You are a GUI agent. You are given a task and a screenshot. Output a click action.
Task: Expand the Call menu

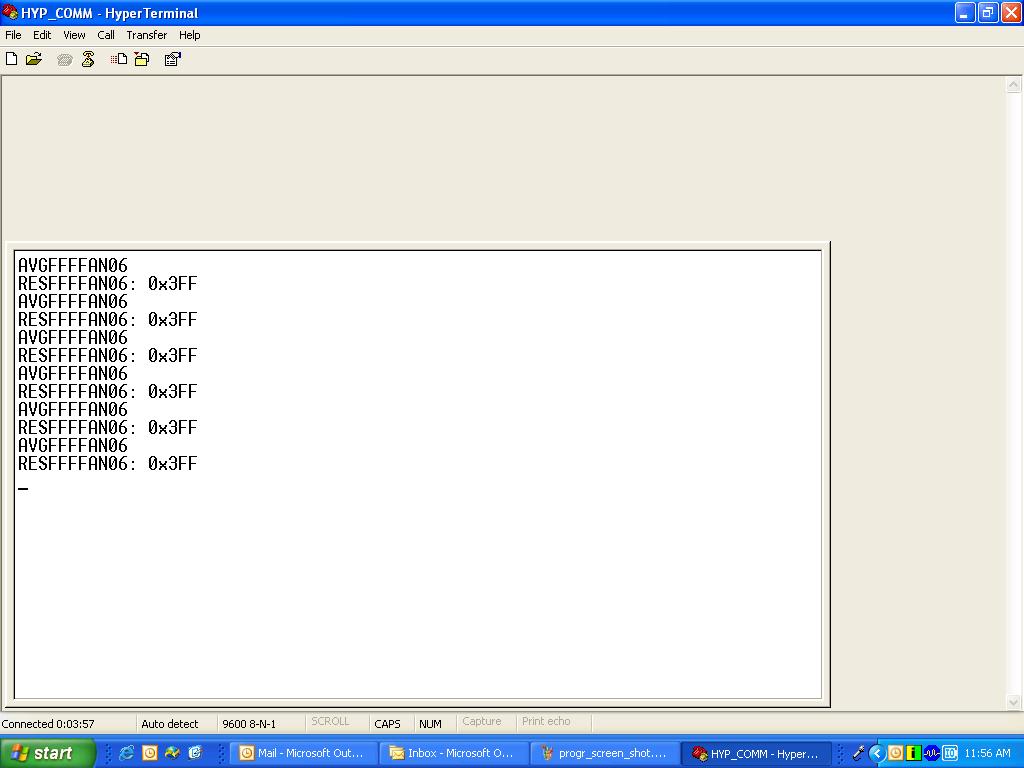click(106, 35)
